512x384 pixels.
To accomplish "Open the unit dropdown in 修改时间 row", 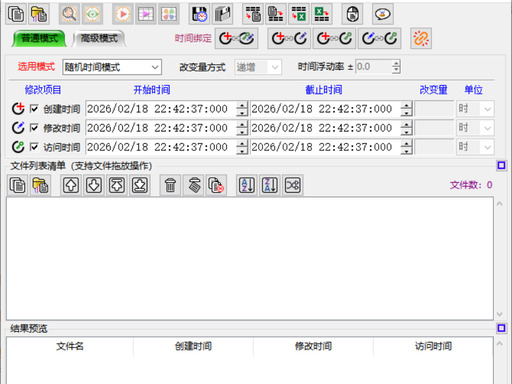I will (x=475, y=128).
